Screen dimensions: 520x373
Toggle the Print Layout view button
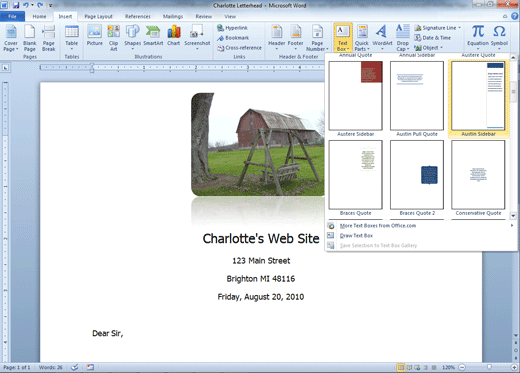click(401, 367)
